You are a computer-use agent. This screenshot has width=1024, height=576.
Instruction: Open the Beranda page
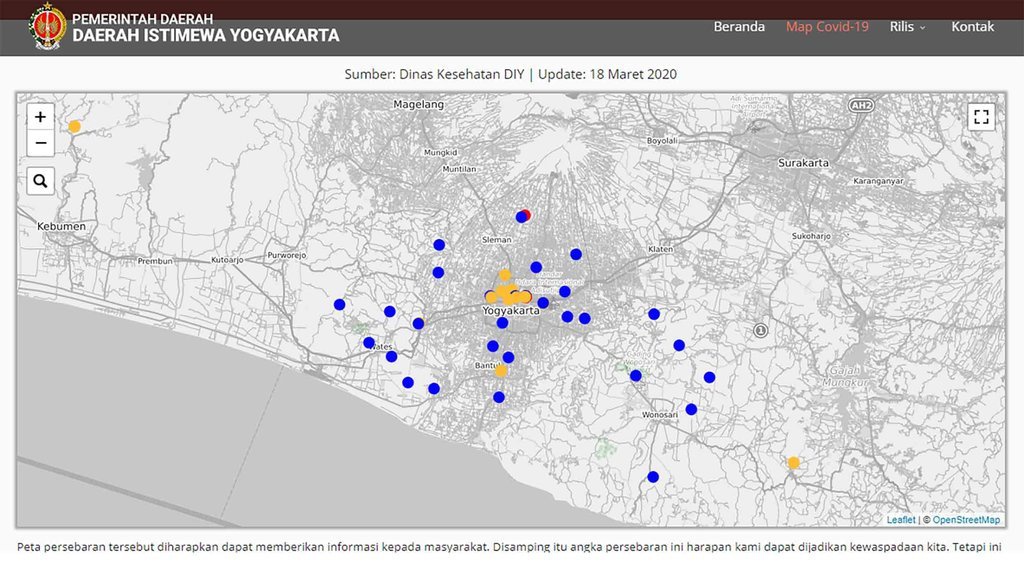[738, 26]
